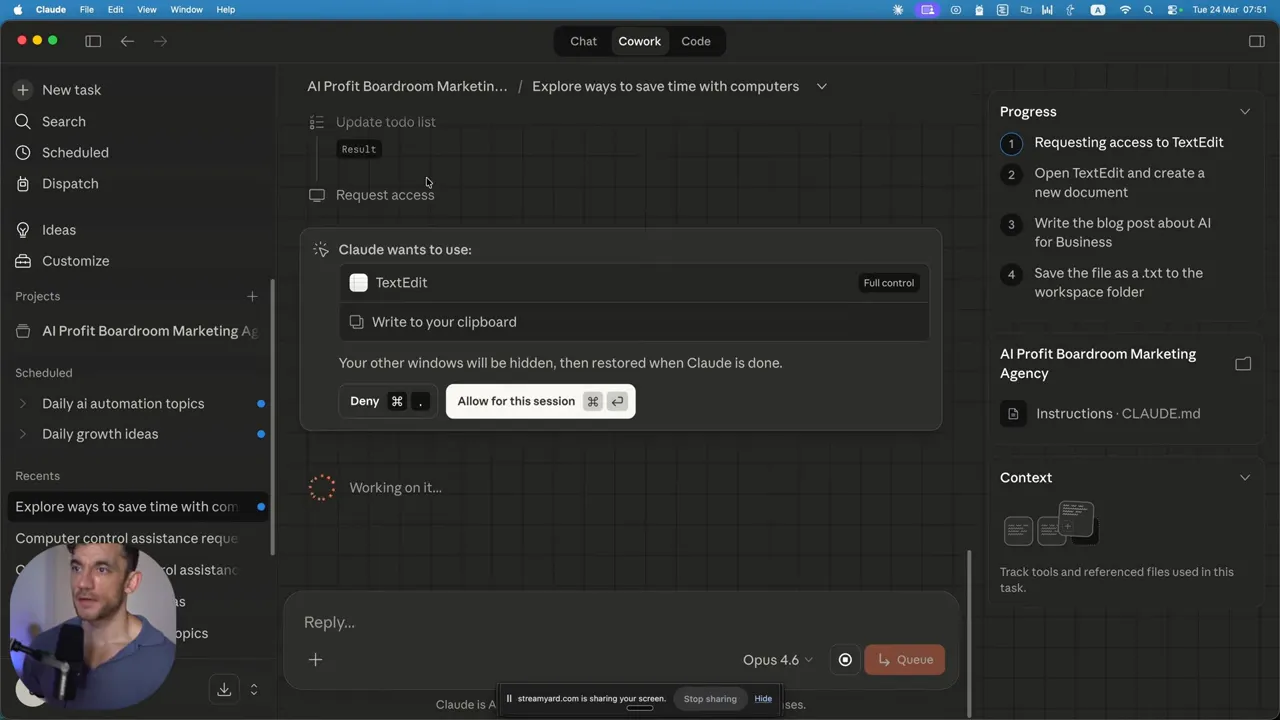Image resolution: width=1280 pixels, height=720 pixels.
Task: Collapse the Progress panel
Action: [1245, 112]
